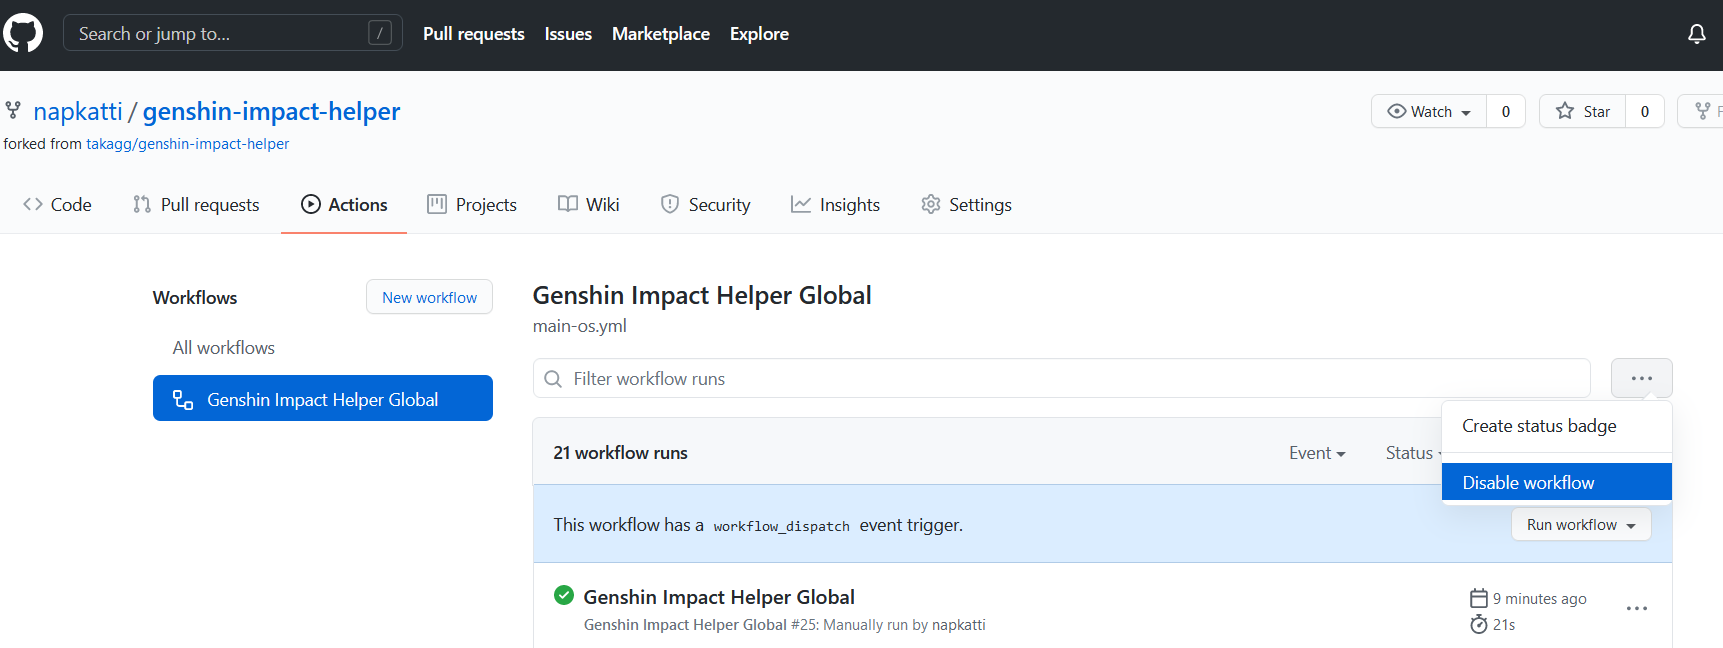Click the fork icon beside the repository name

click(x=13, y=110)
